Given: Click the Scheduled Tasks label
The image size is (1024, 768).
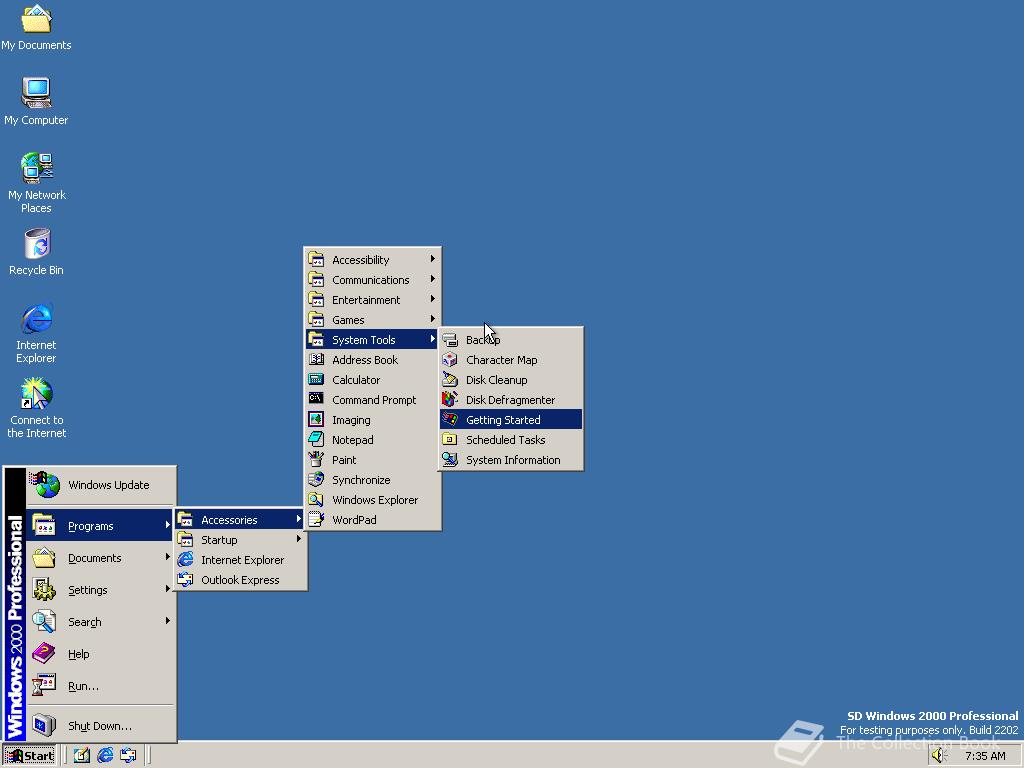Looking at the screenshot, I should coord(505,440).
